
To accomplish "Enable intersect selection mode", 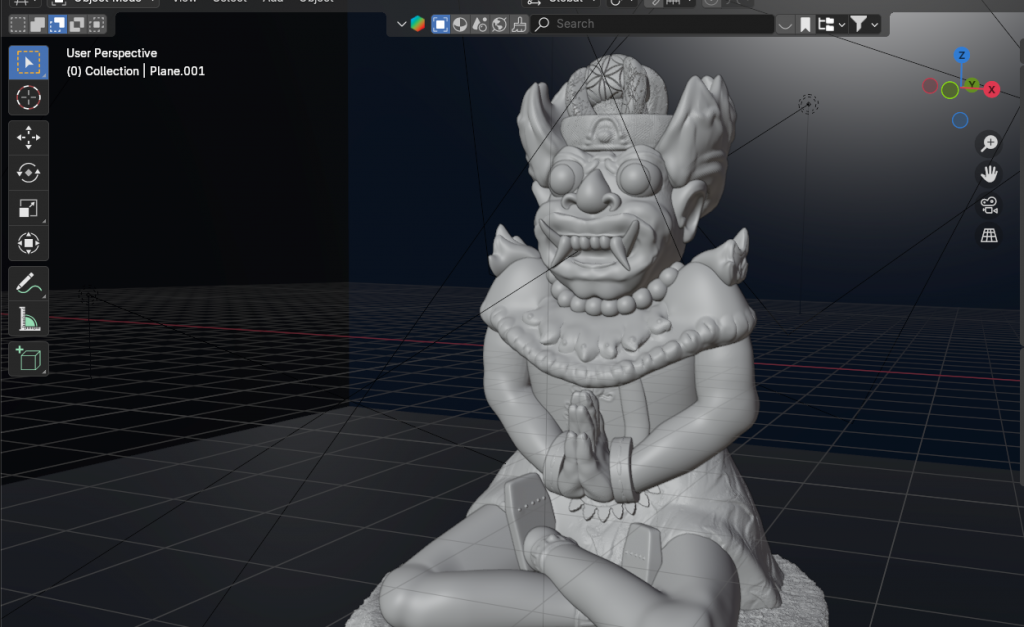I will click(x=97, y=24).
